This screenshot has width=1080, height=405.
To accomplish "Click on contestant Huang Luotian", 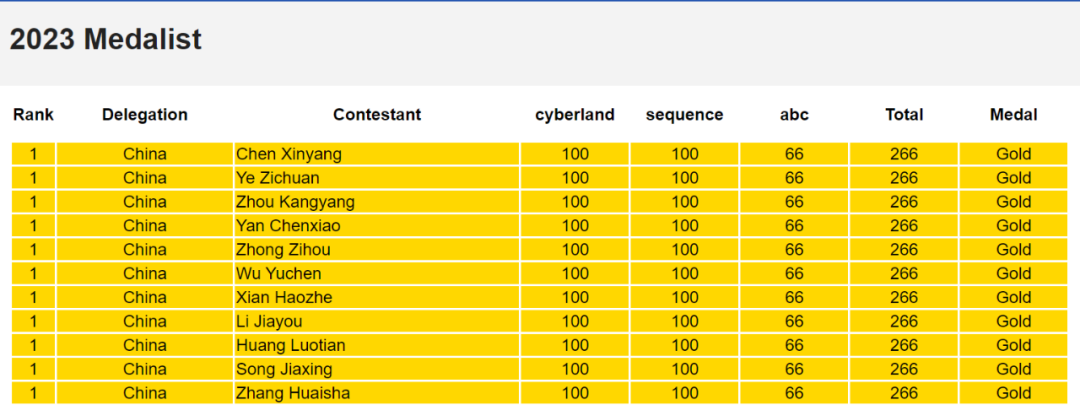I will [291, 346].
